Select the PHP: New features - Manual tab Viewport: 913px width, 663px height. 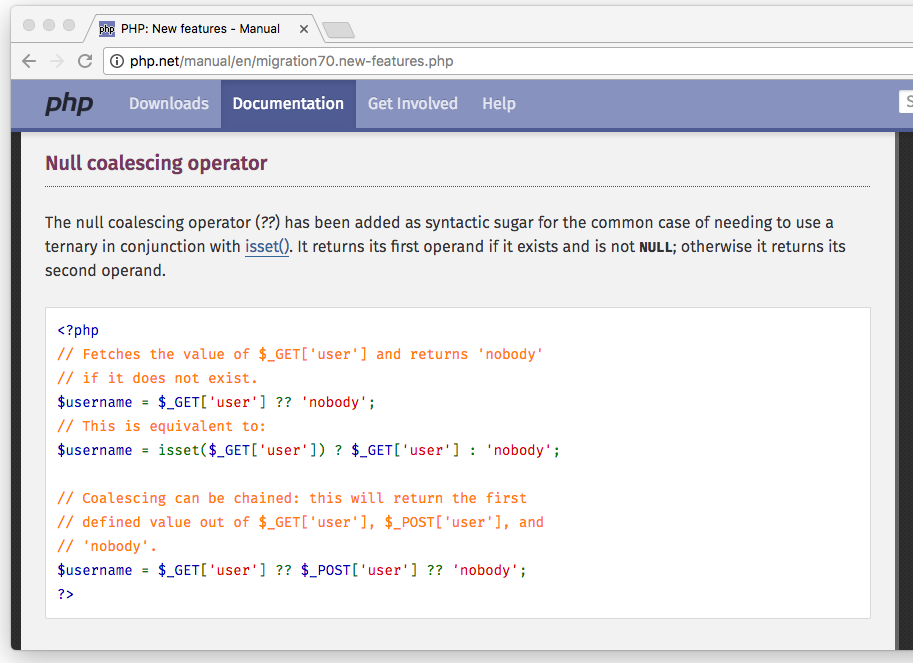coord(200,29)
